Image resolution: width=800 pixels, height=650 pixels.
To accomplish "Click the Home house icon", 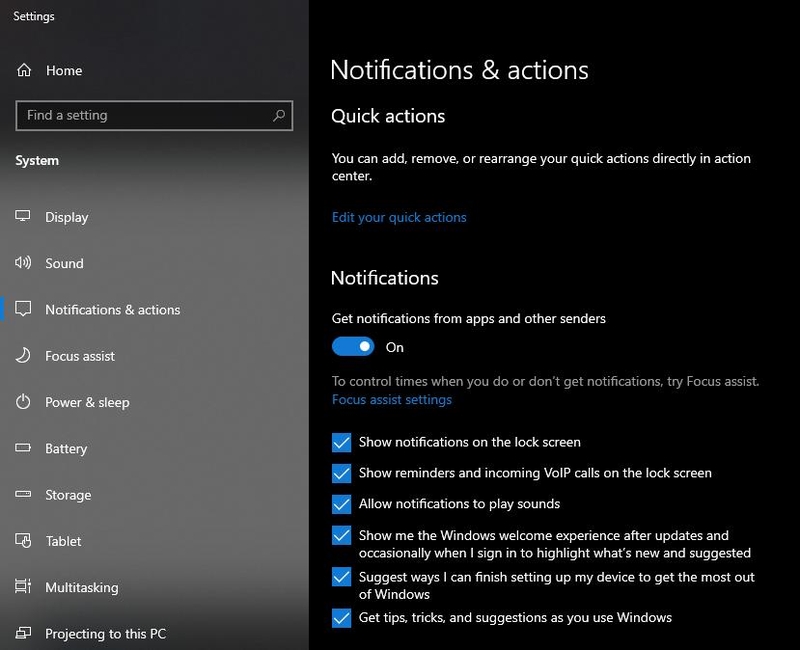I will coord(24,70).
